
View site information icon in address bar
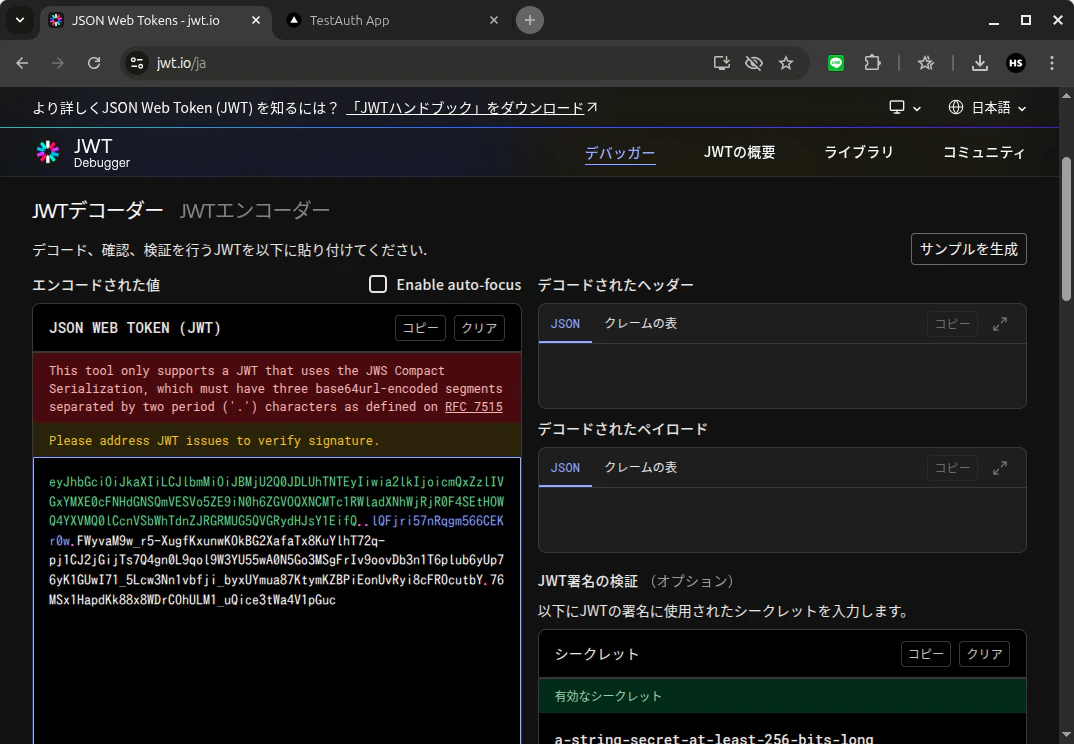137,63
